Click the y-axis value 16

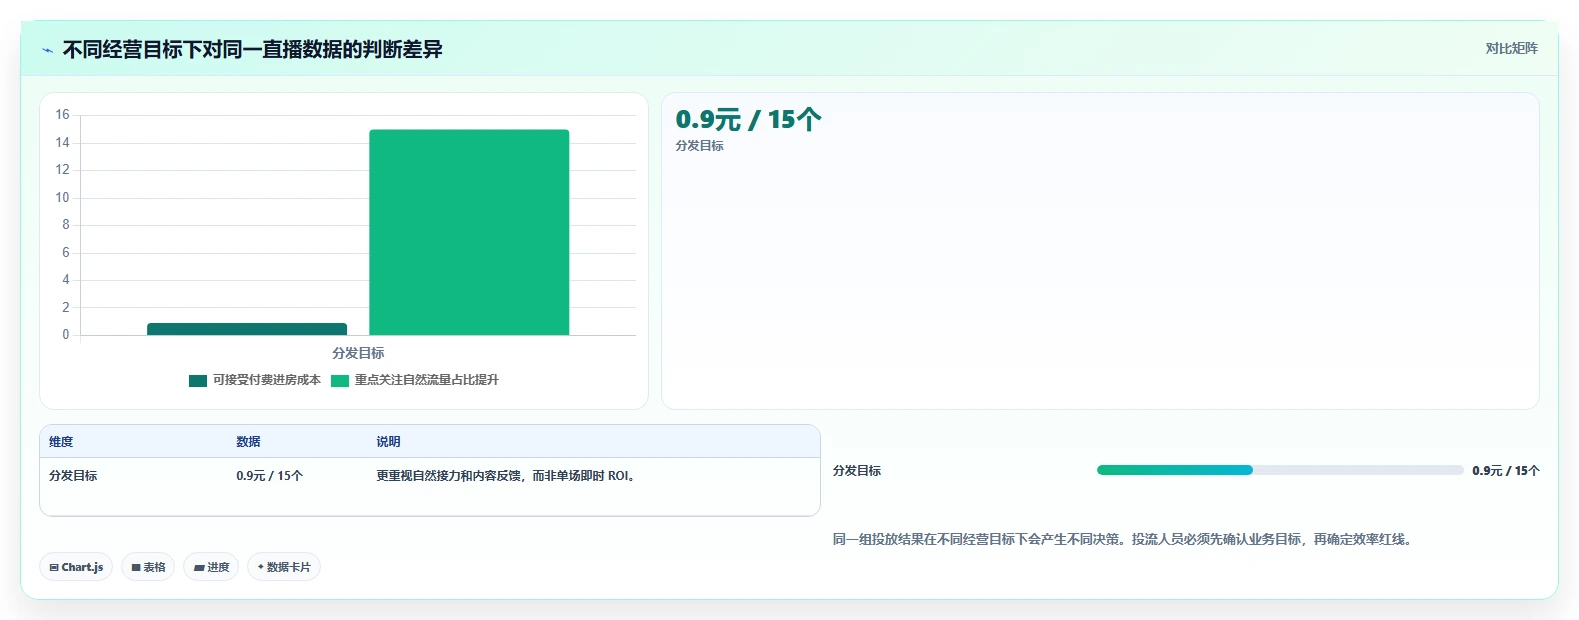(x=62, y=115)
